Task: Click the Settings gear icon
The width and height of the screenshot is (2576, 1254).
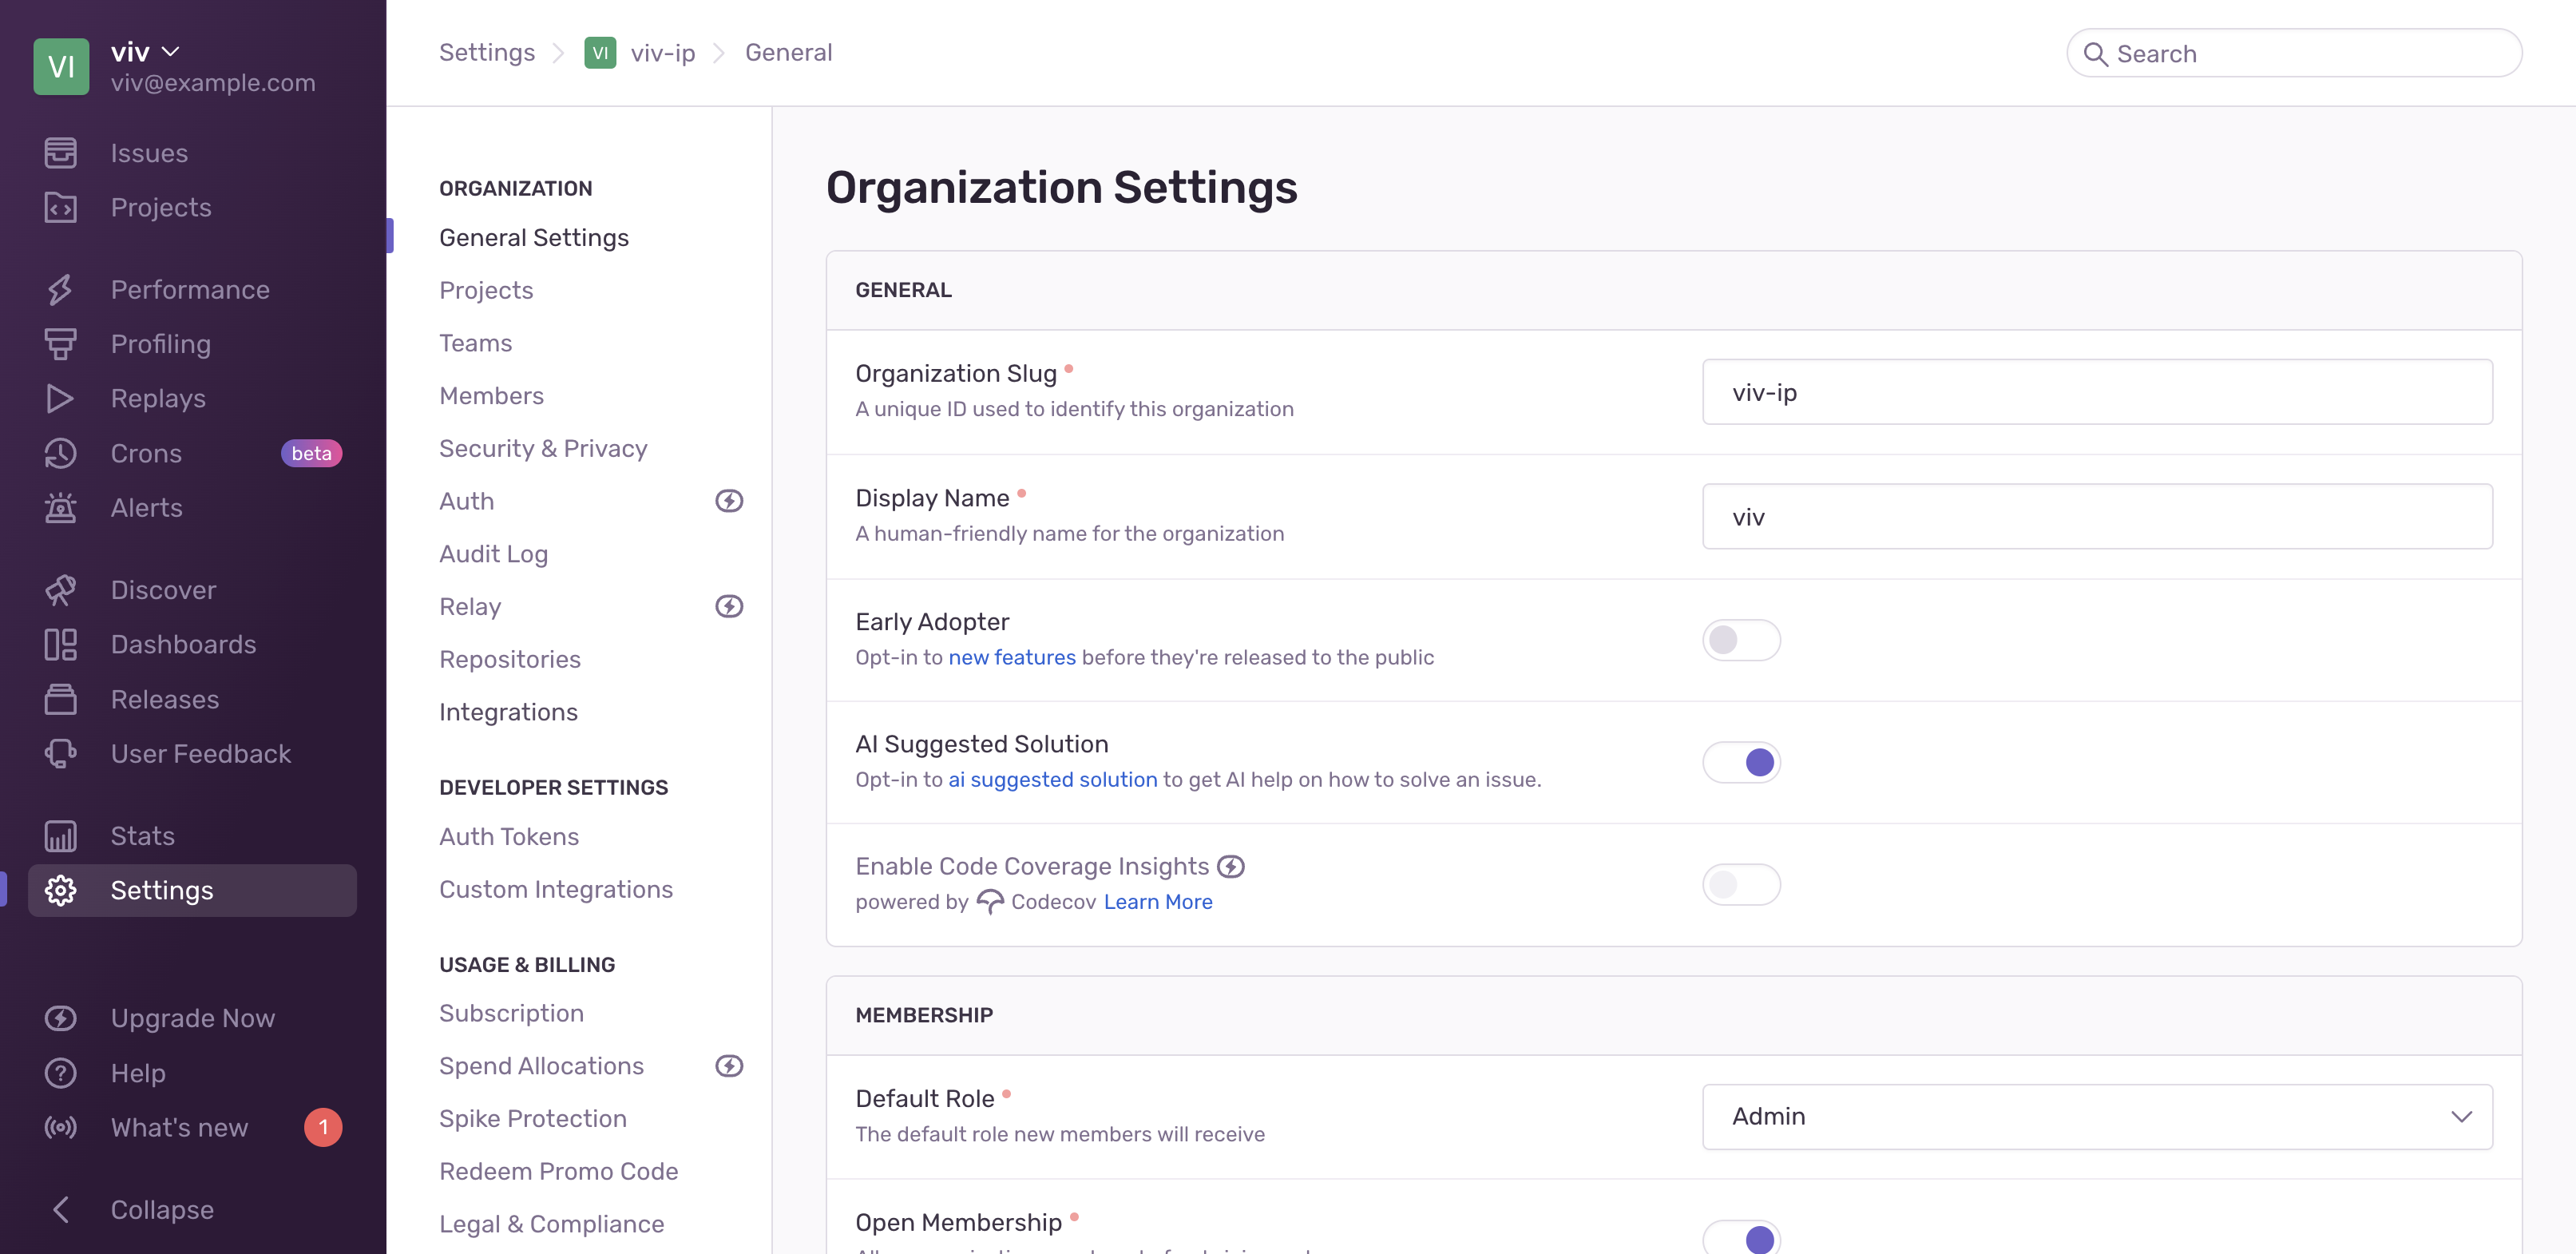Action: pyautogui.click(x=60, y=890)
